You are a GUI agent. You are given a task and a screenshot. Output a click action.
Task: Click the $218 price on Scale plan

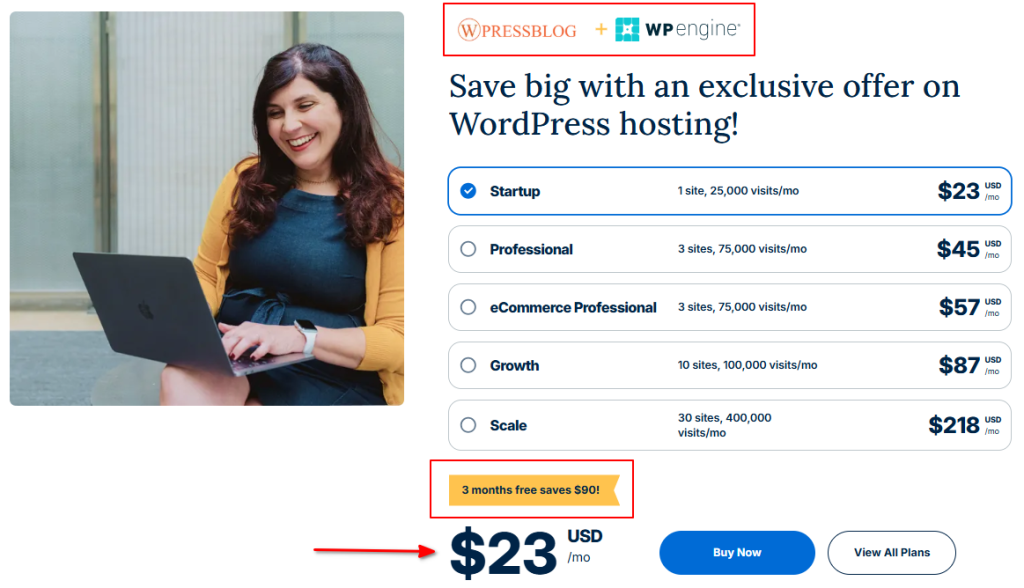pyautogui.click(x=953, y=425)
